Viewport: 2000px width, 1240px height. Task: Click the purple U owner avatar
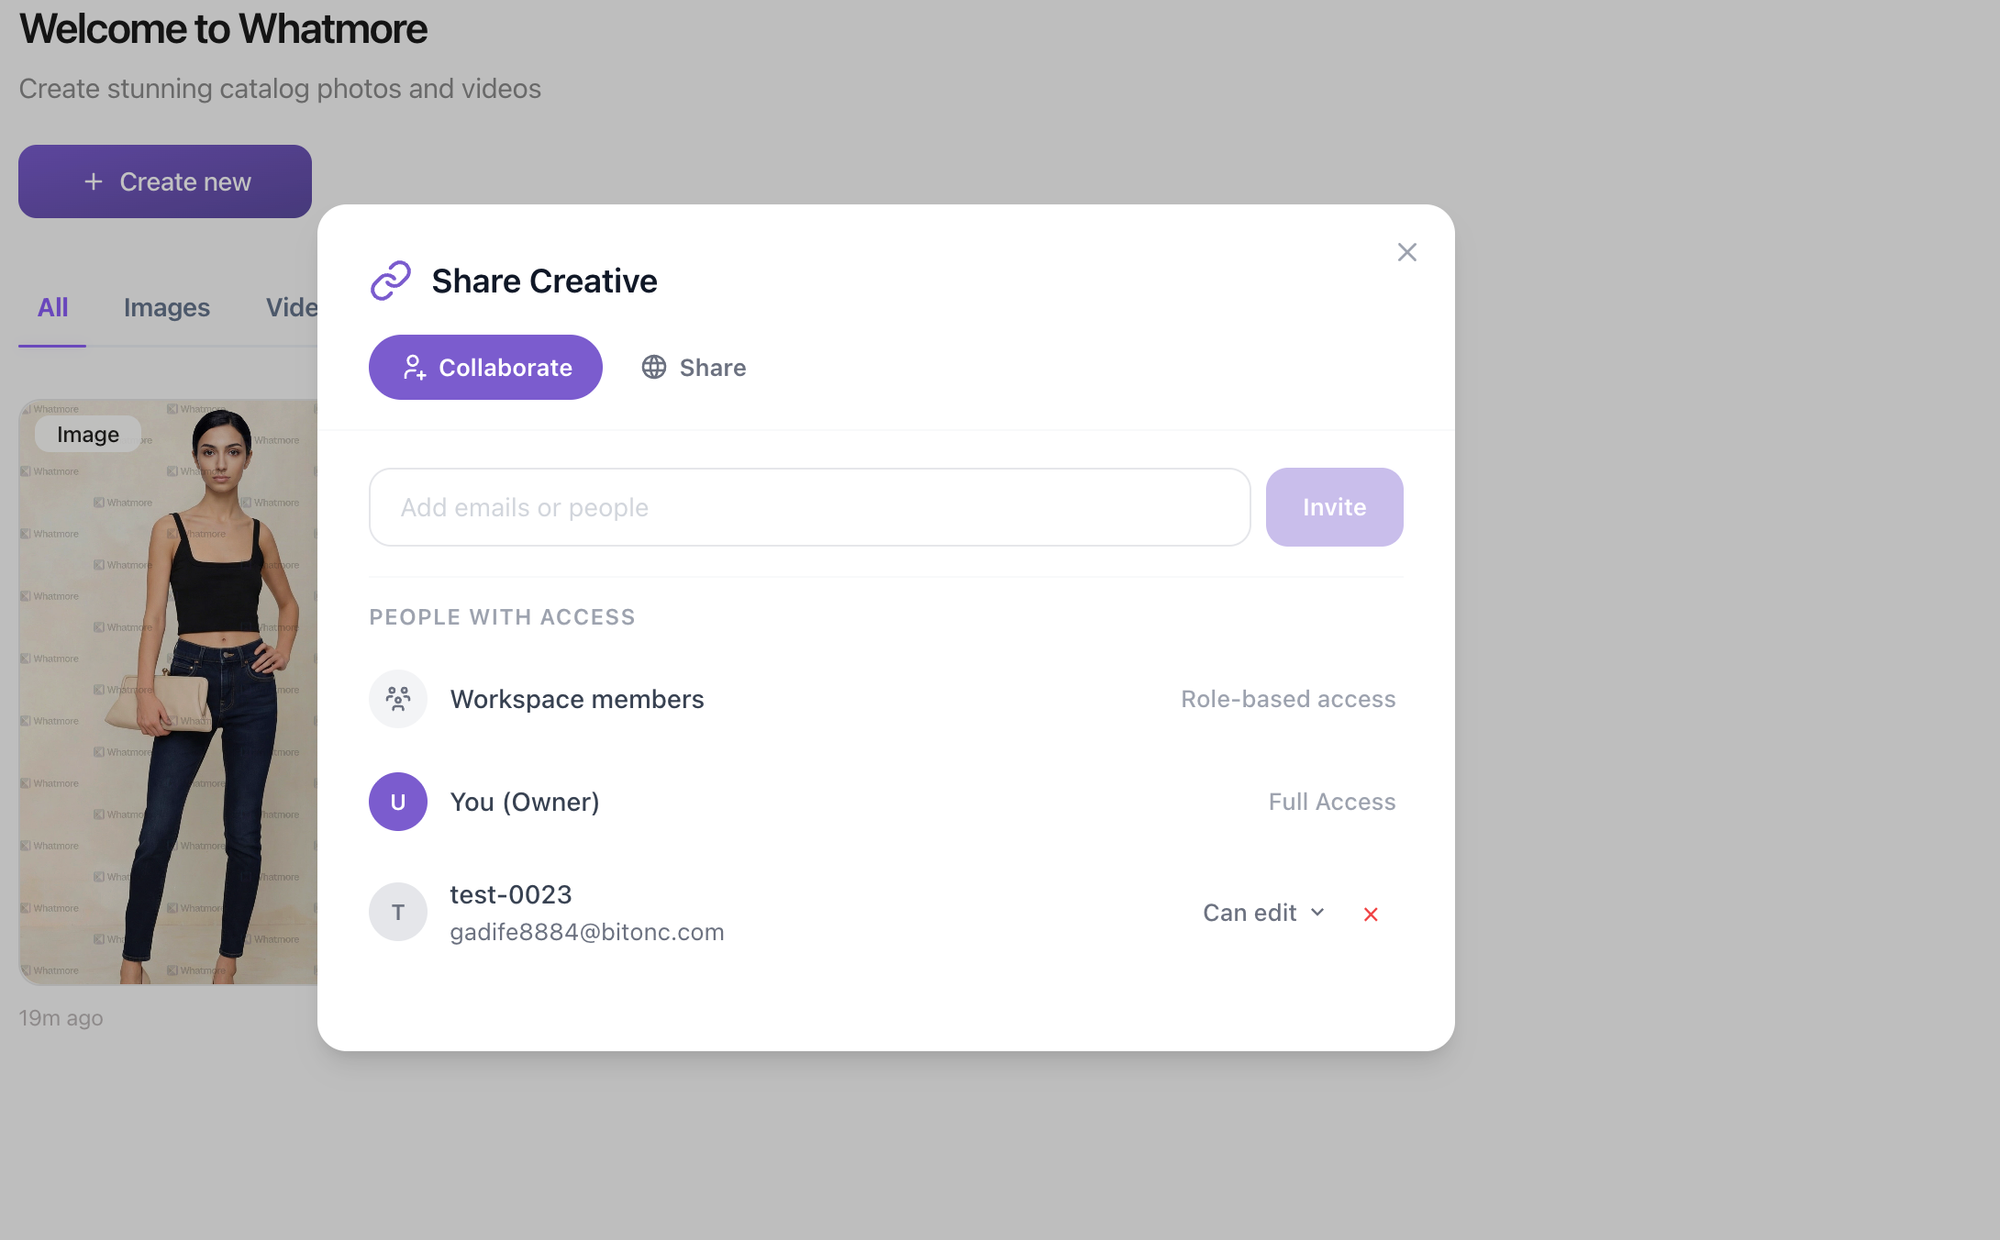[x=398, y=802]
